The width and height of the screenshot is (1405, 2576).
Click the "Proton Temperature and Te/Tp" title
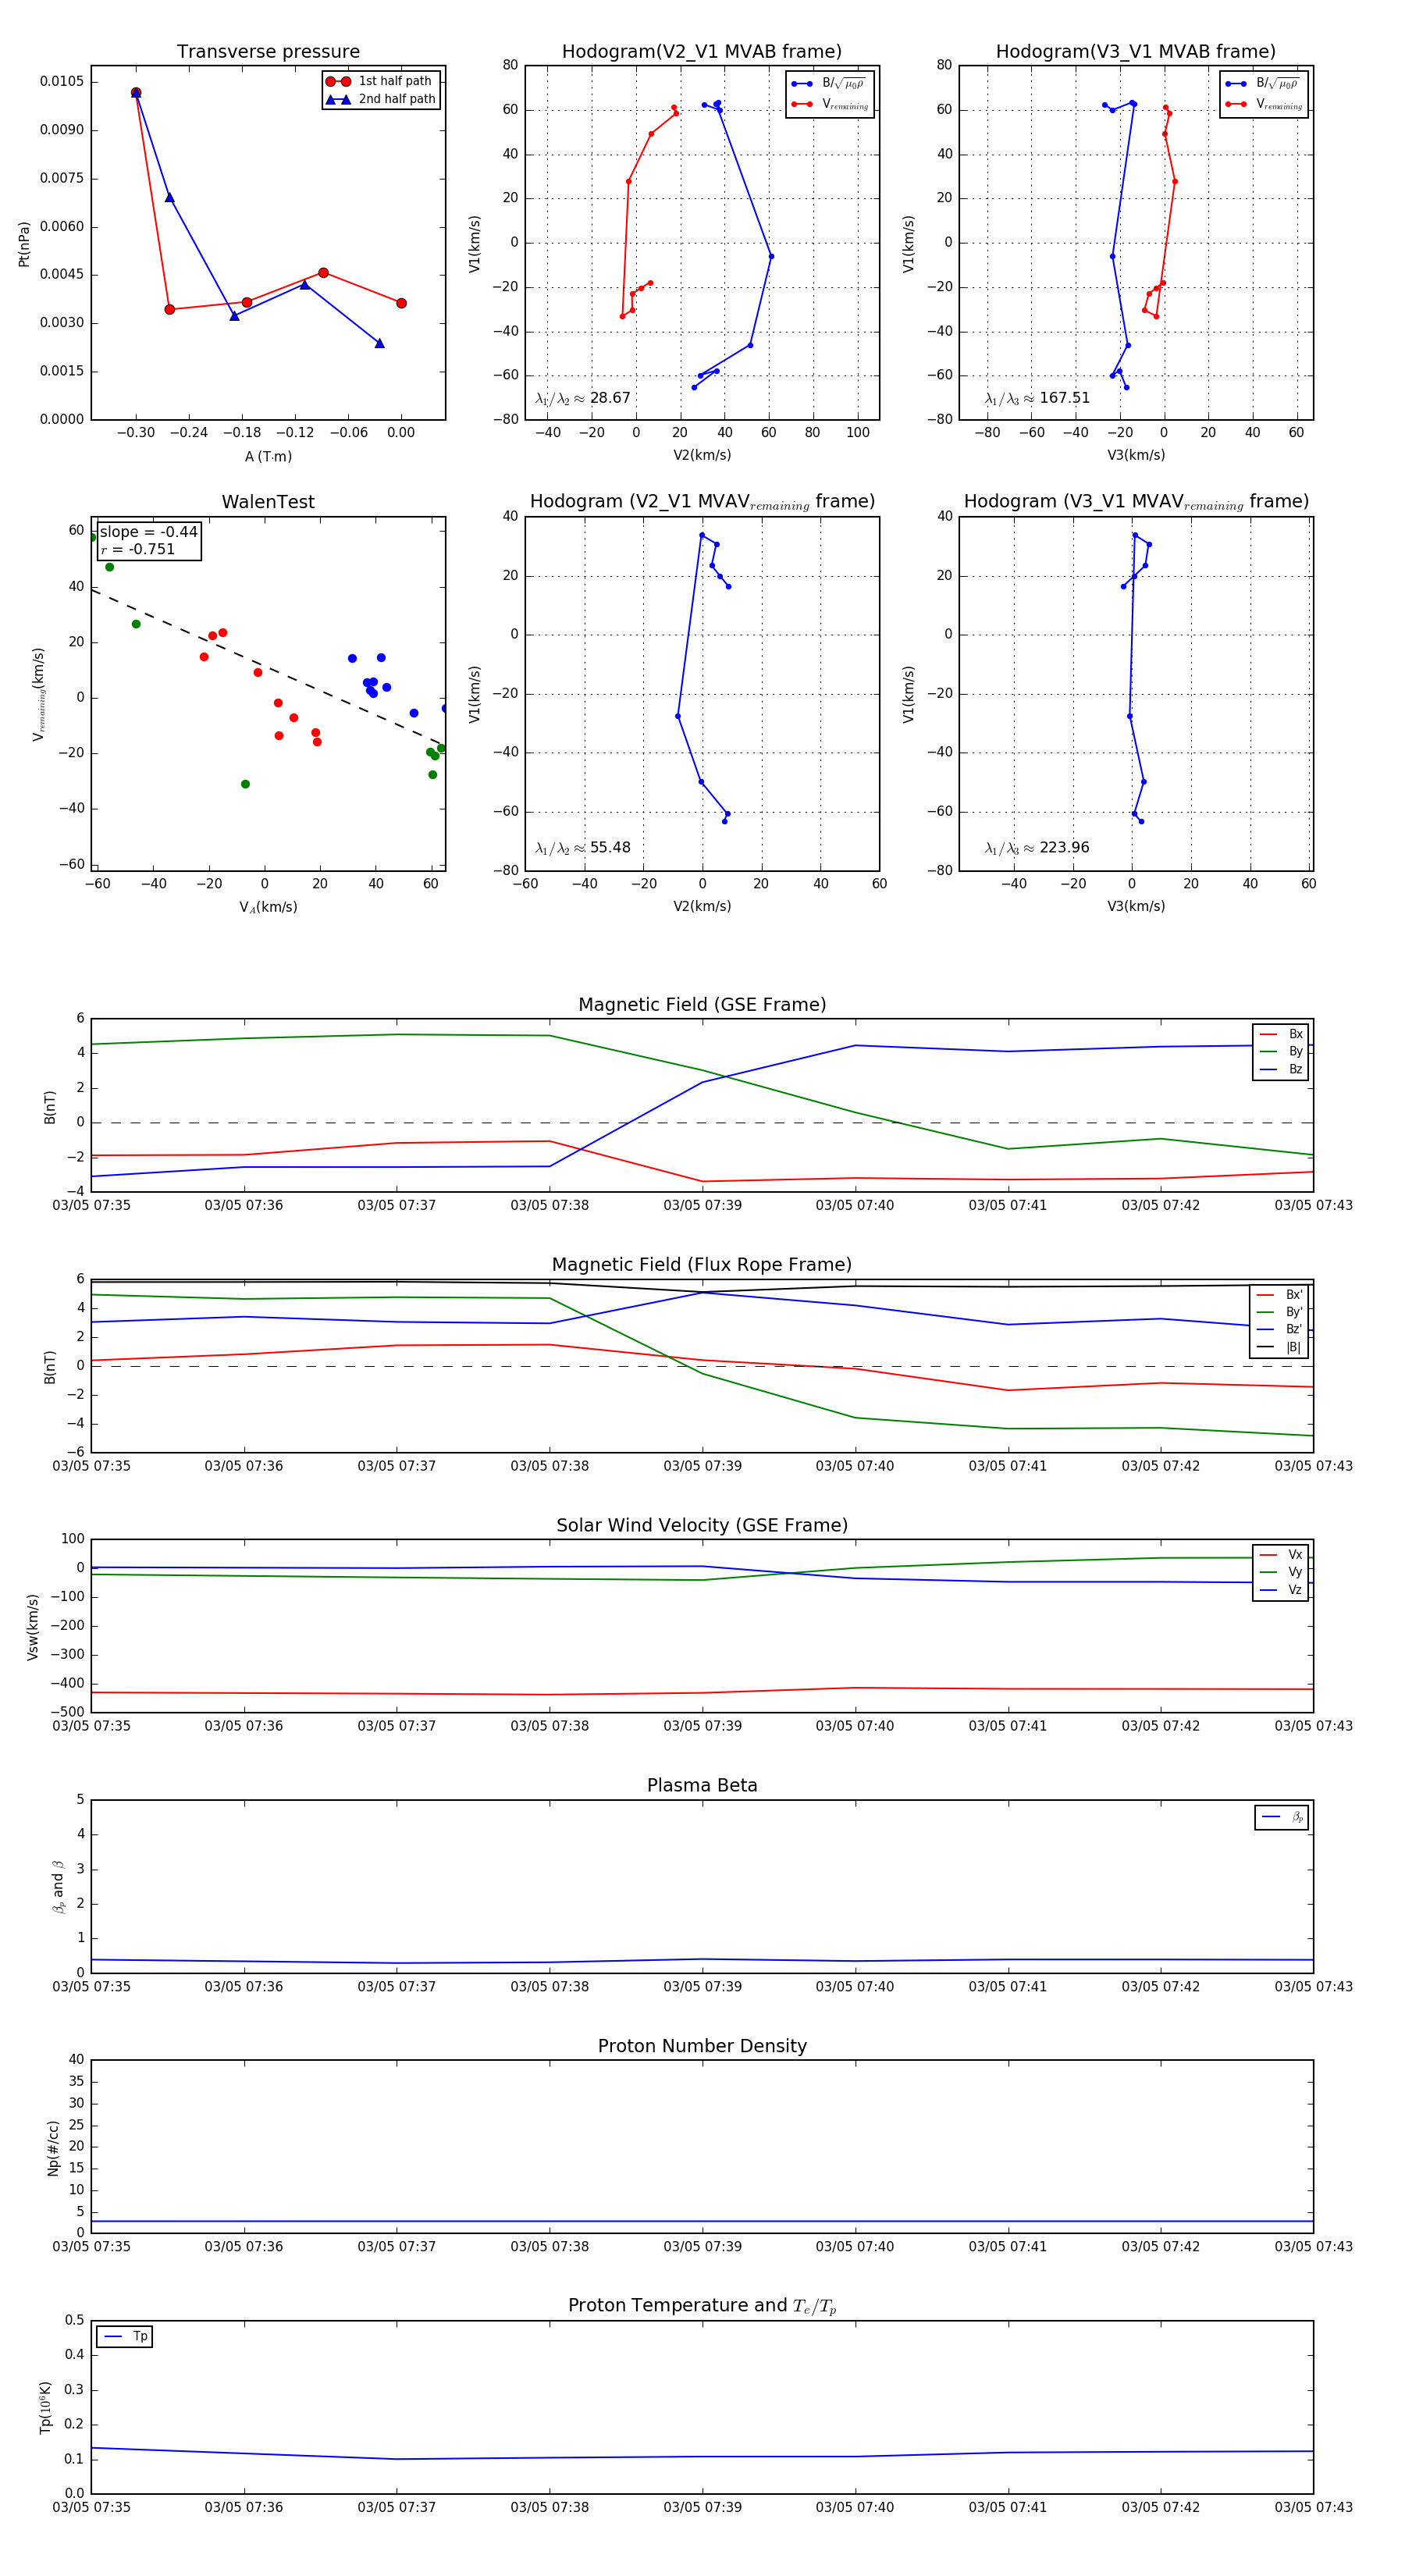[x=702, y=2306]
